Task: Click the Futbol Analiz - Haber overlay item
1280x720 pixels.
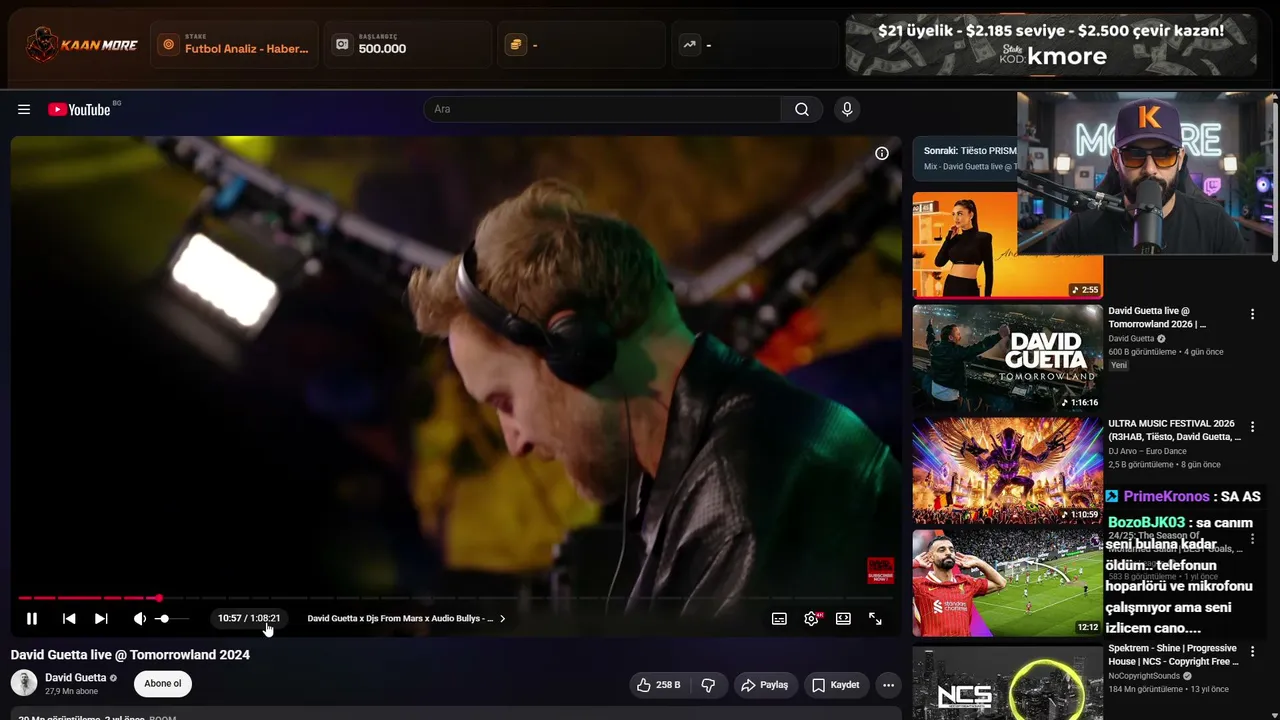Action: pyautogui.click(x=235, y=45)
